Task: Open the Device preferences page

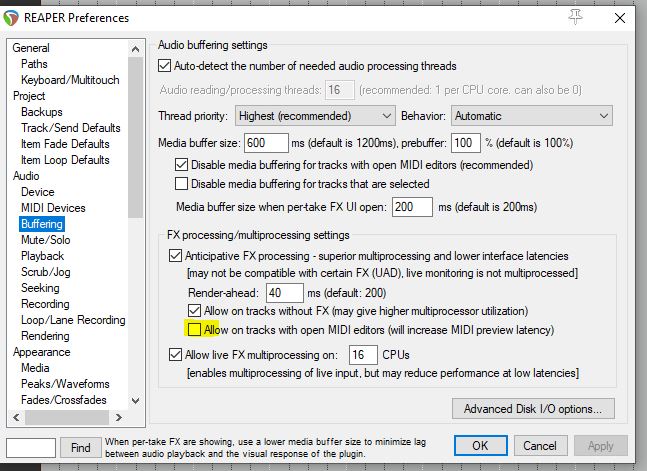Action: (38, 192)
